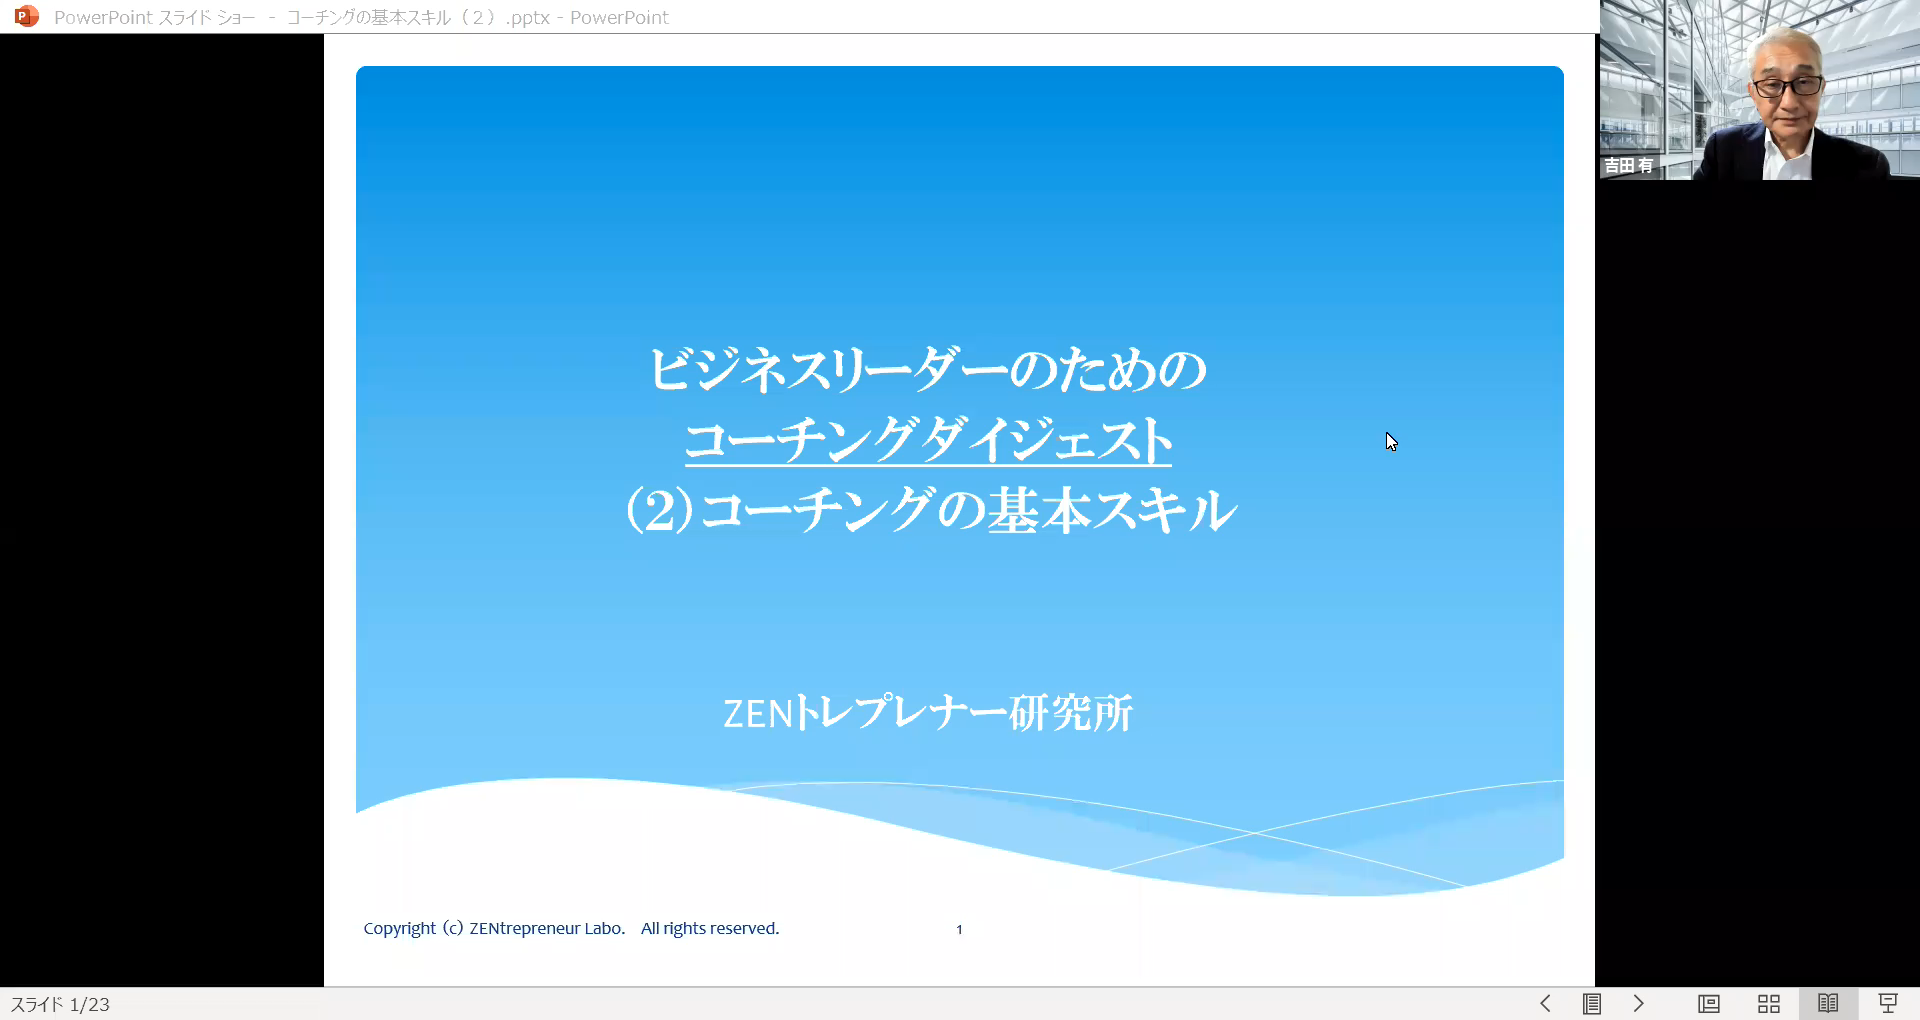The height and width of the screenshot is (1020, 1920).
Task: Click the (2)コーチングの基本スキル subtitle
Action: 930,510
